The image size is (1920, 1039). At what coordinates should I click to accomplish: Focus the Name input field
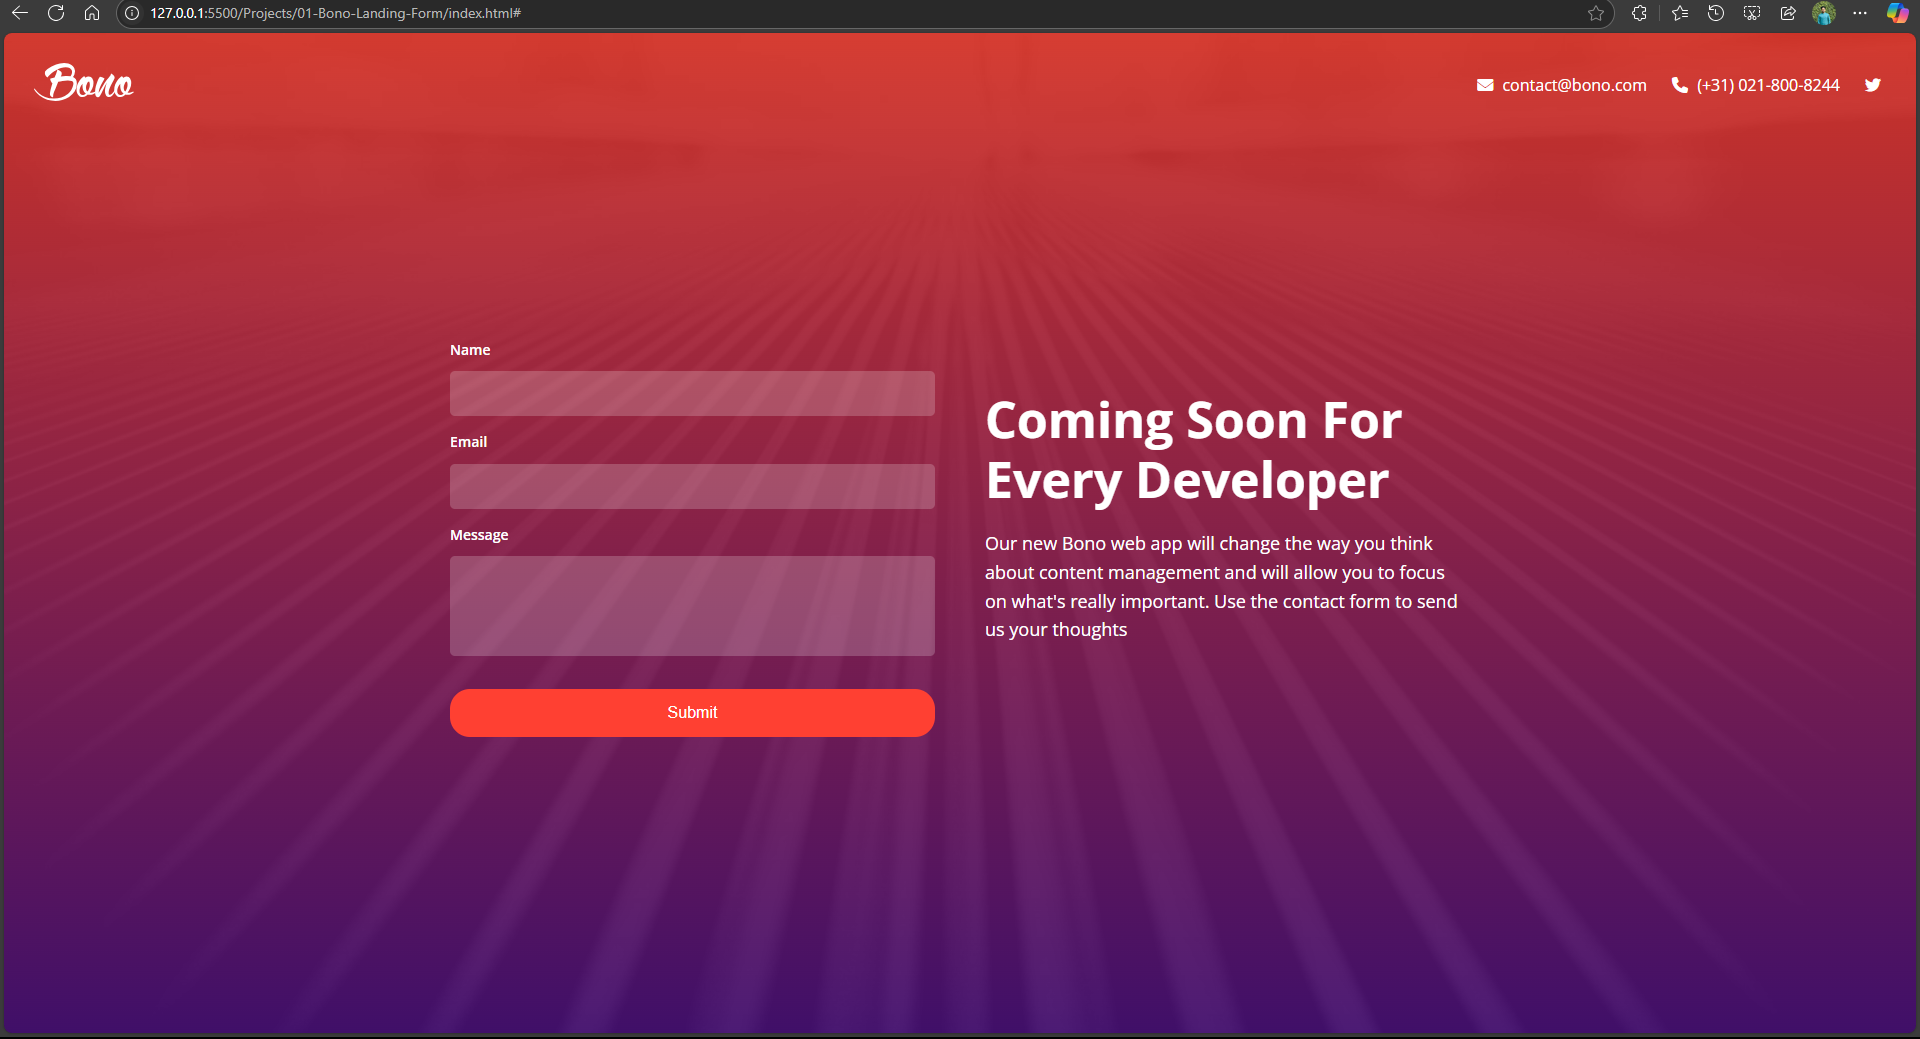tap(692, 393)
